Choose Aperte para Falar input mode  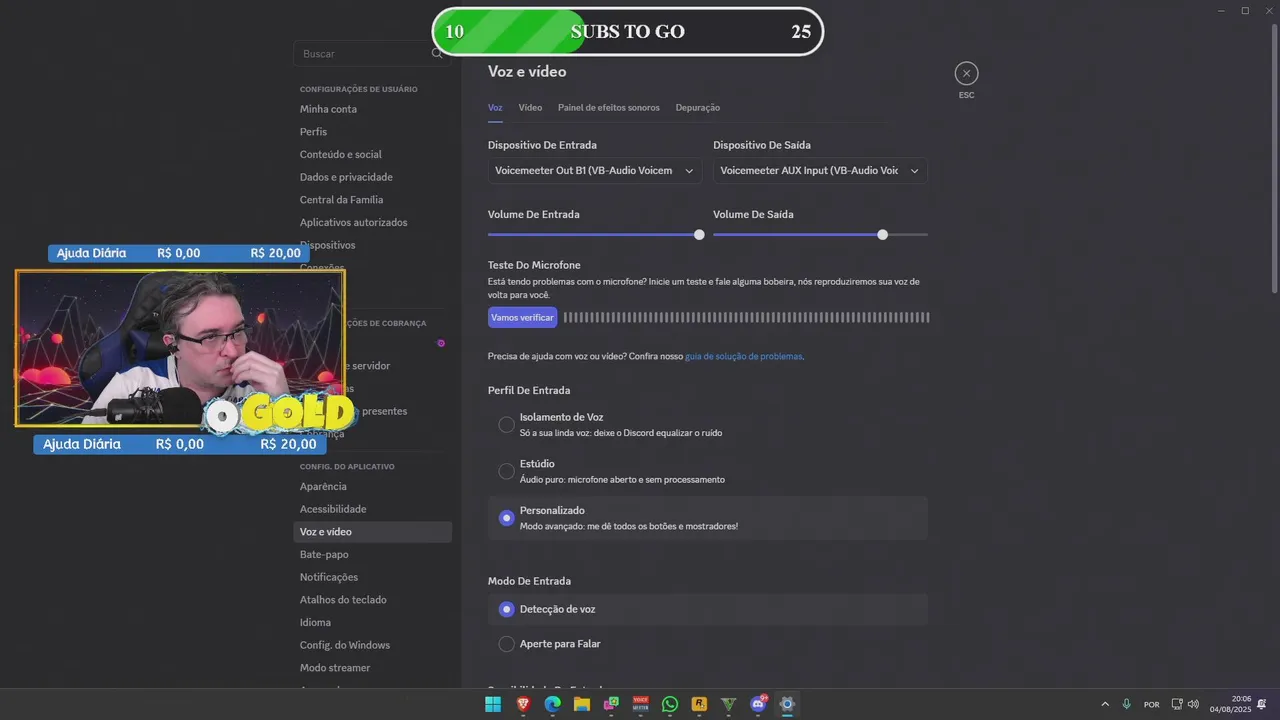point(708,644)
